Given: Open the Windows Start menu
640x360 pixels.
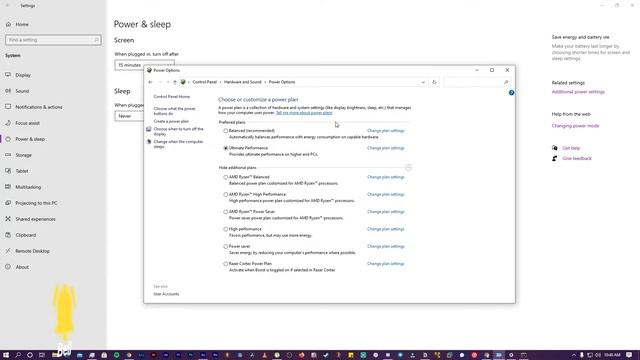Looking at the screenshot, I should (6, 355).
